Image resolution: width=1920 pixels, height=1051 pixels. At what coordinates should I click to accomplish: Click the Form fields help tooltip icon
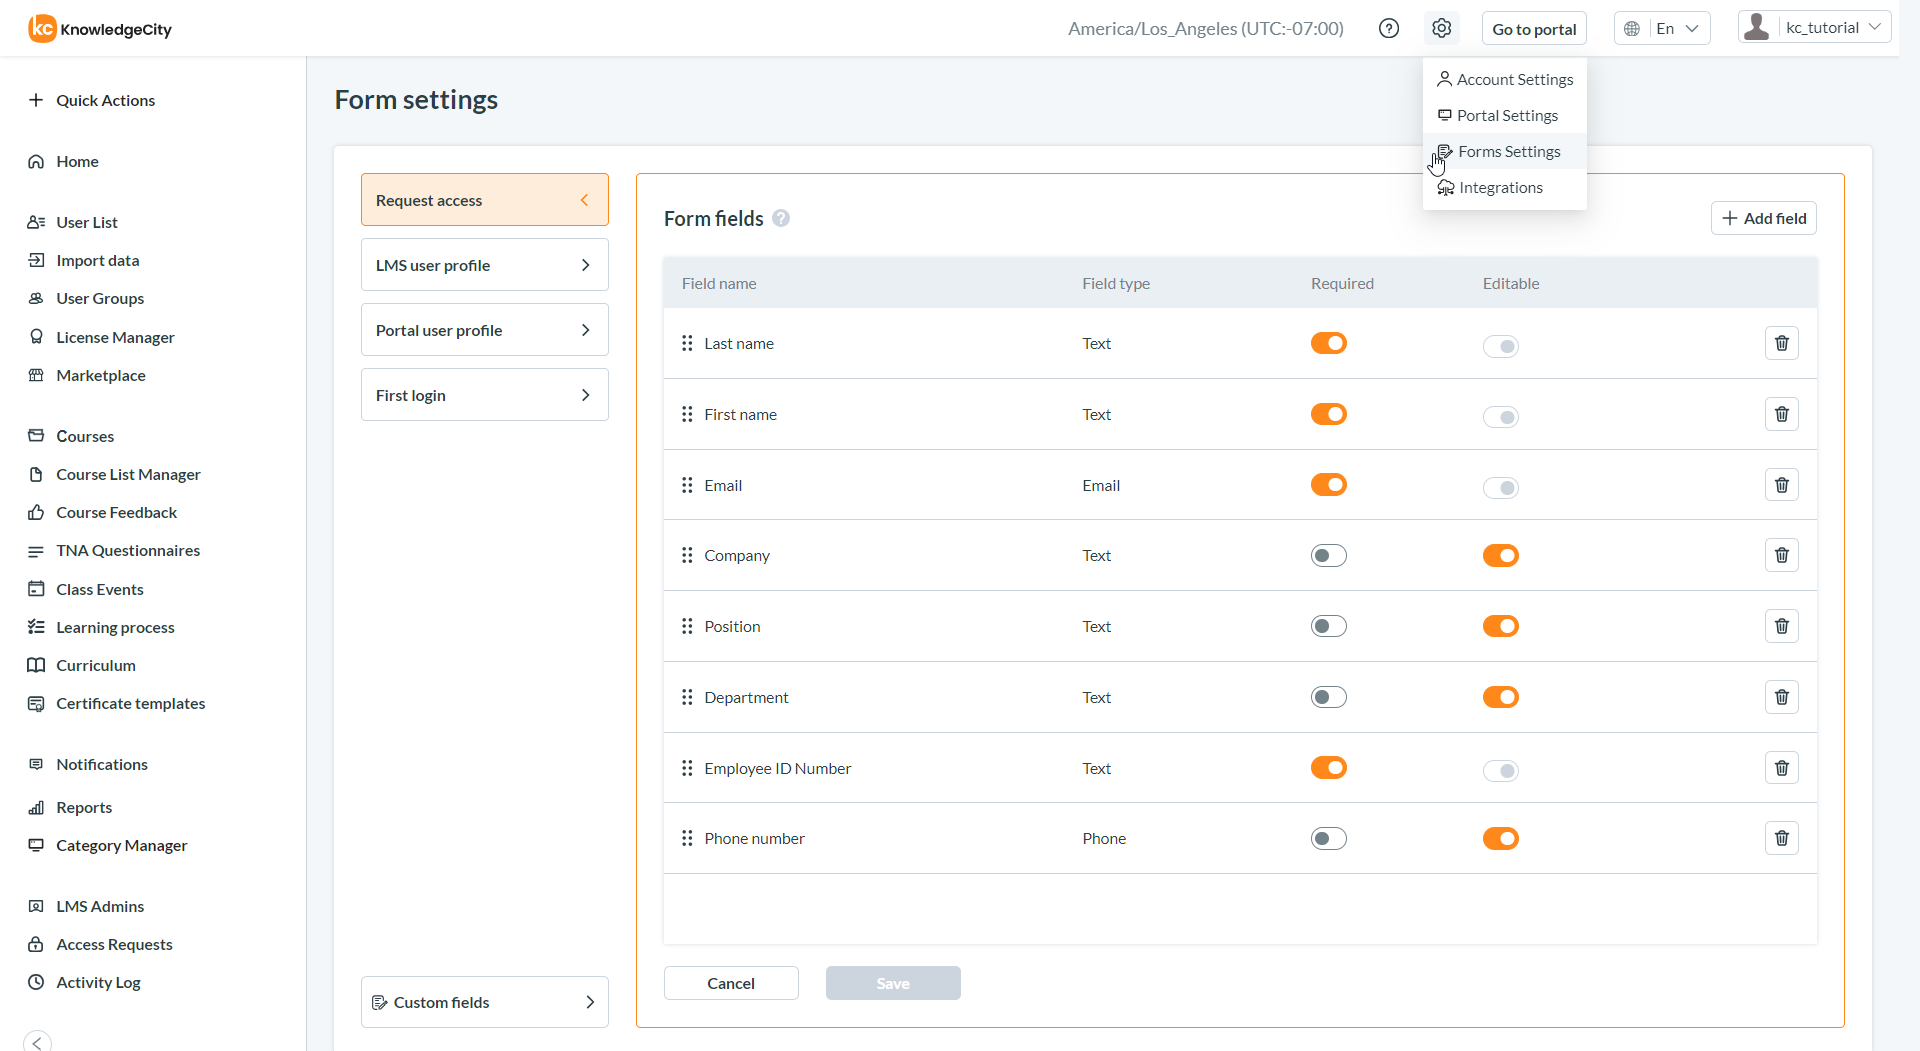(x=781, y=218)
